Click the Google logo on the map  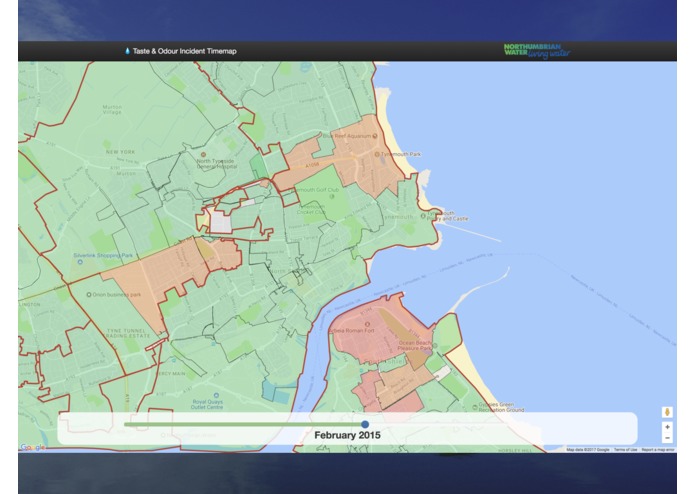pos(33,447)
